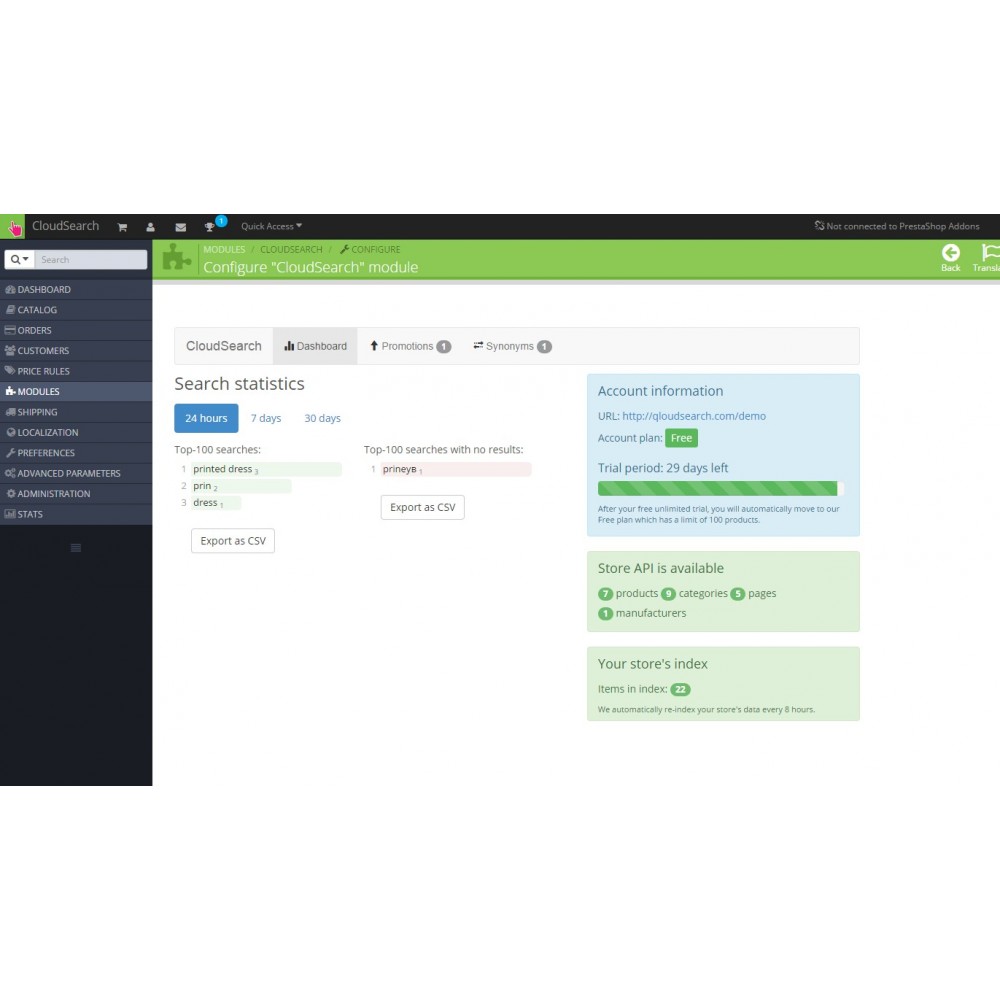Click the 'dress' search entry
The width and height of the screenshot is (1000, 1000).
(216, 503)
